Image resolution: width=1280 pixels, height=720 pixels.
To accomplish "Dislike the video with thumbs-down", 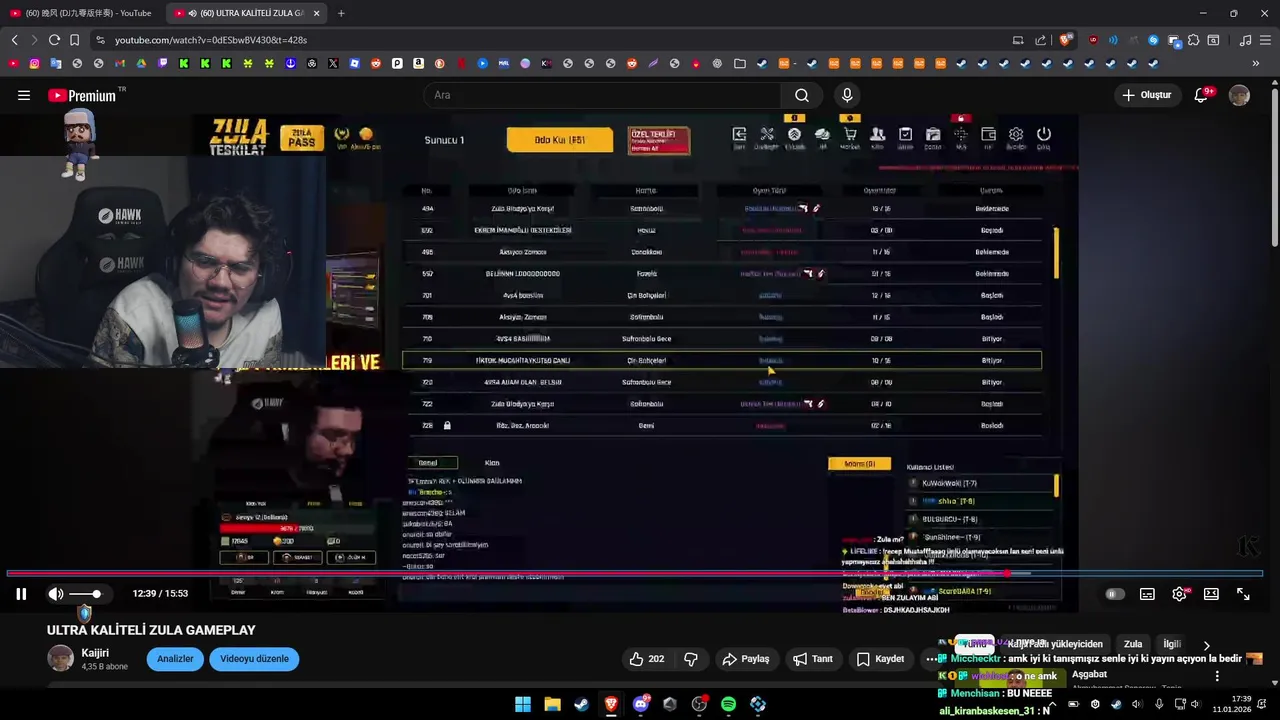I will pyautogui.click(x=690, y=659).
